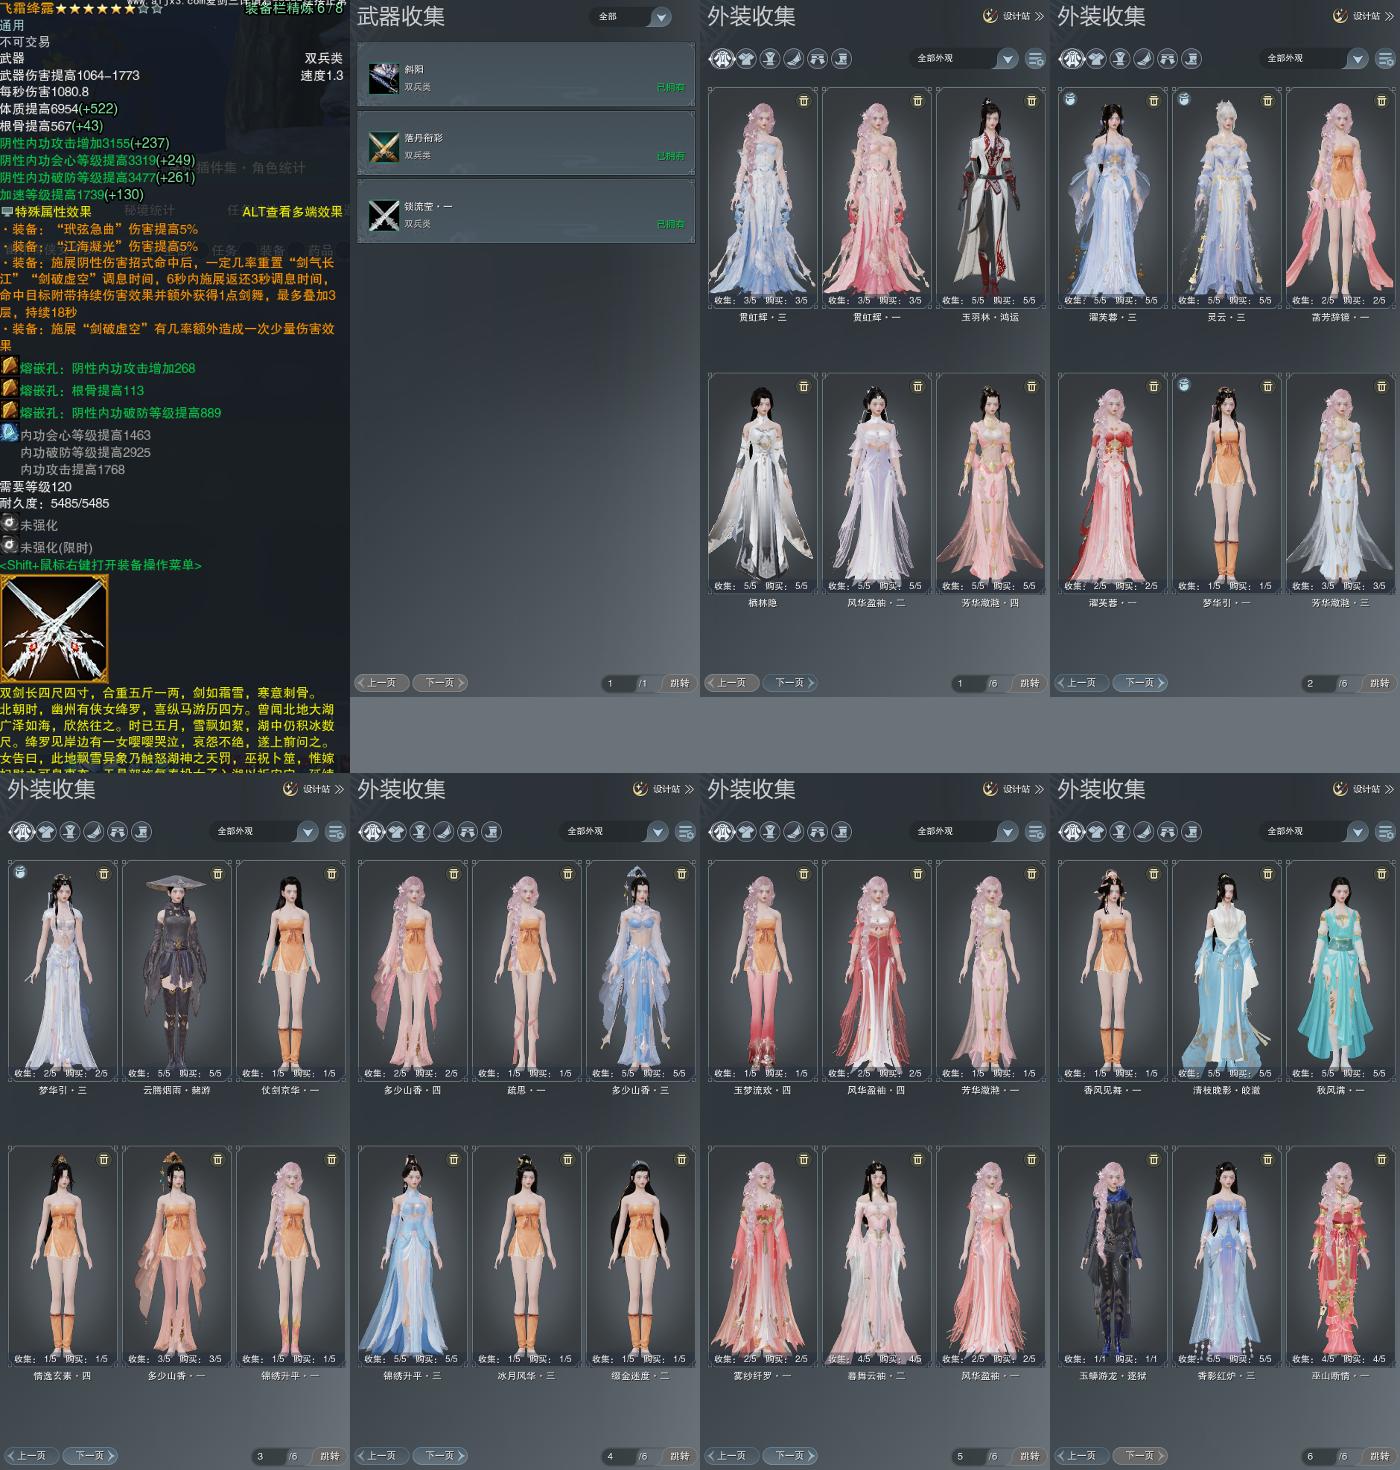Viewport: 1400px width, 1470px height.
Task: Click 上一页 on outfit page 2
Action: (1082, 683)
